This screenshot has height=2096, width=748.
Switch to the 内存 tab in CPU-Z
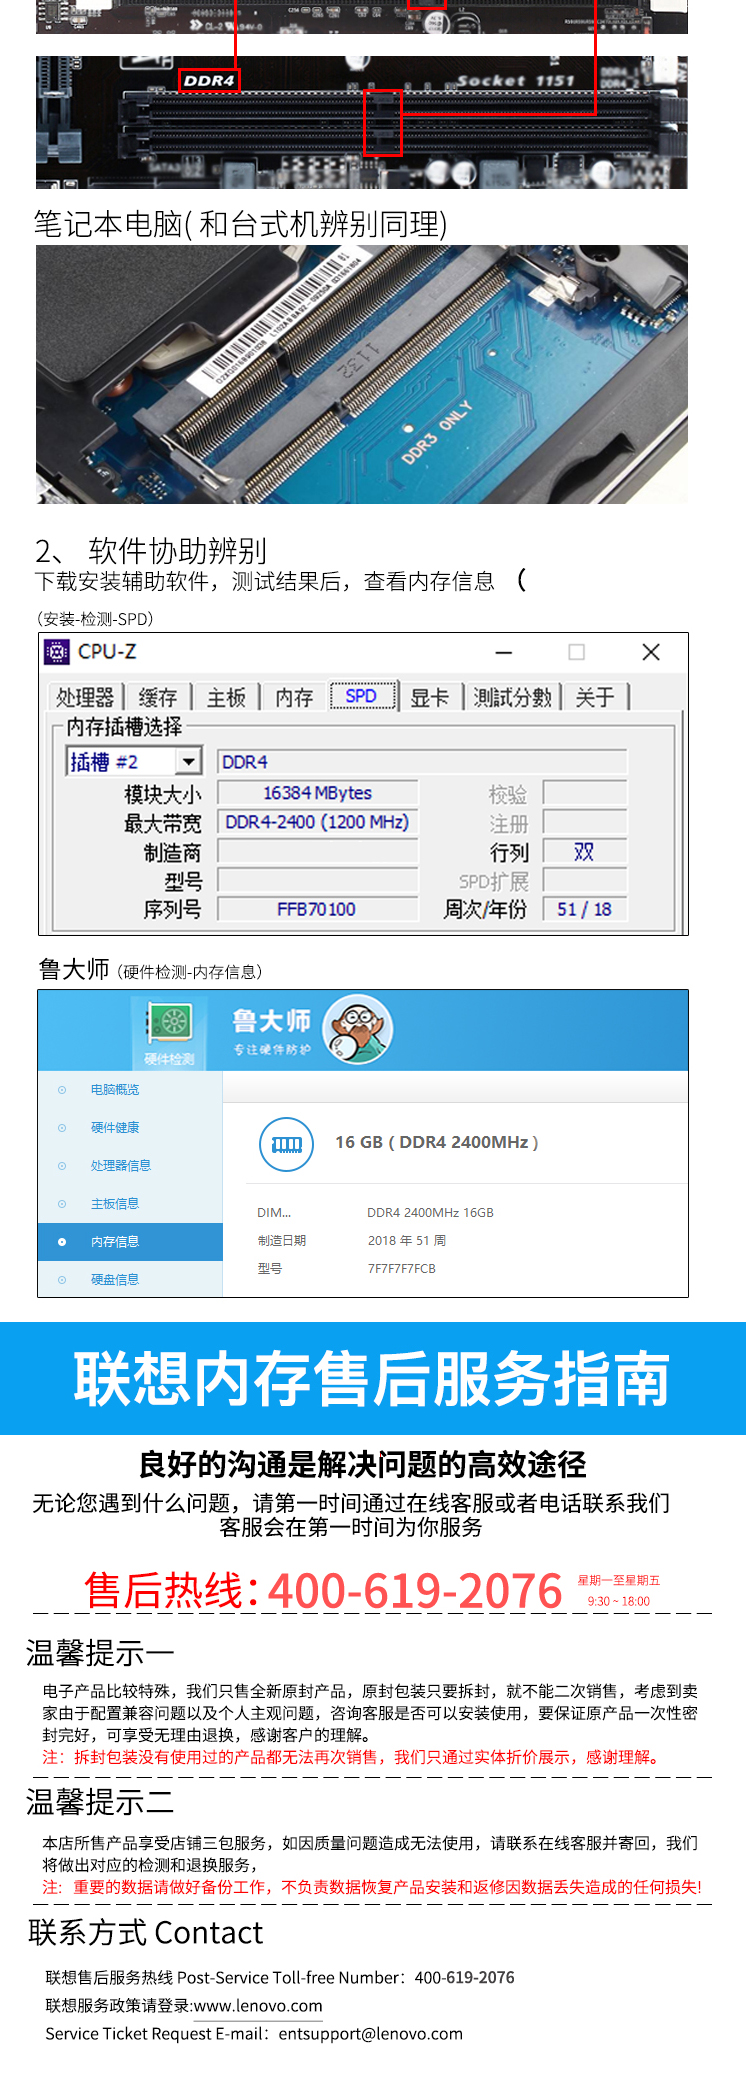294,697
